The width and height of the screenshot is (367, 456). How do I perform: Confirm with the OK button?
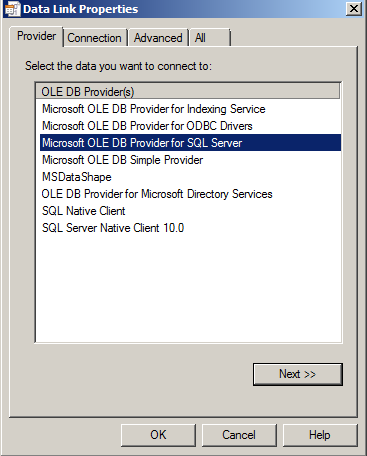[158, 435]
